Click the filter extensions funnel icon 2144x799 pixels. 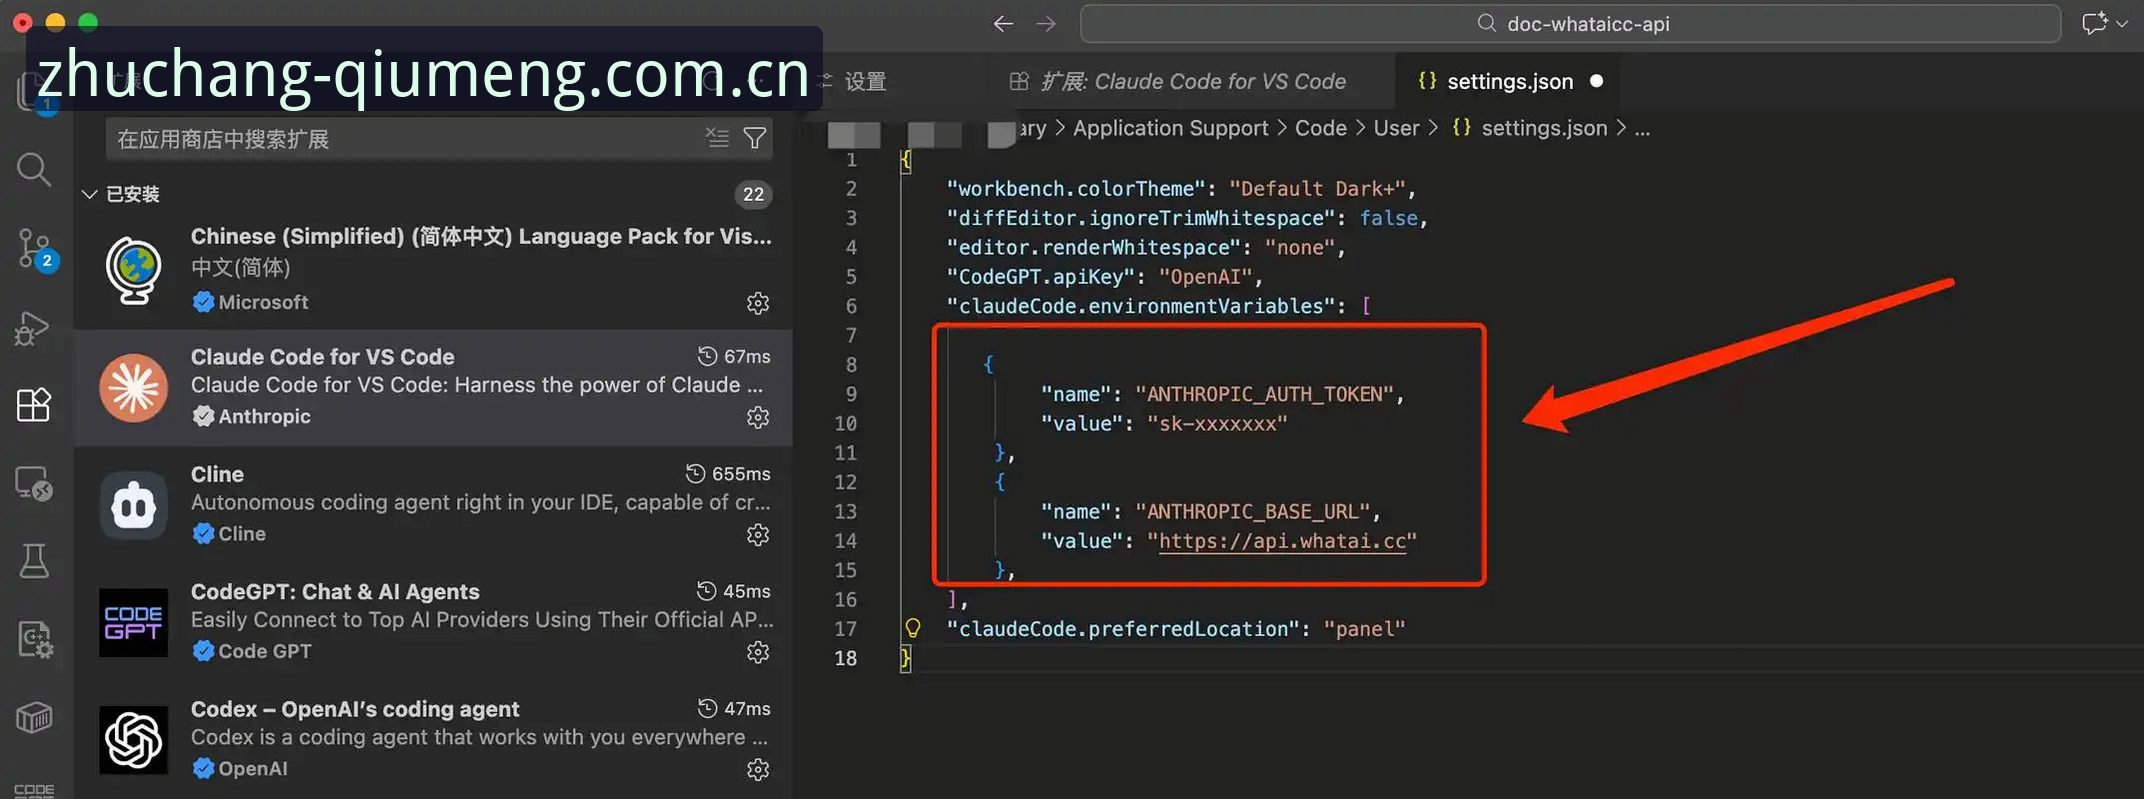coord(755,138)
